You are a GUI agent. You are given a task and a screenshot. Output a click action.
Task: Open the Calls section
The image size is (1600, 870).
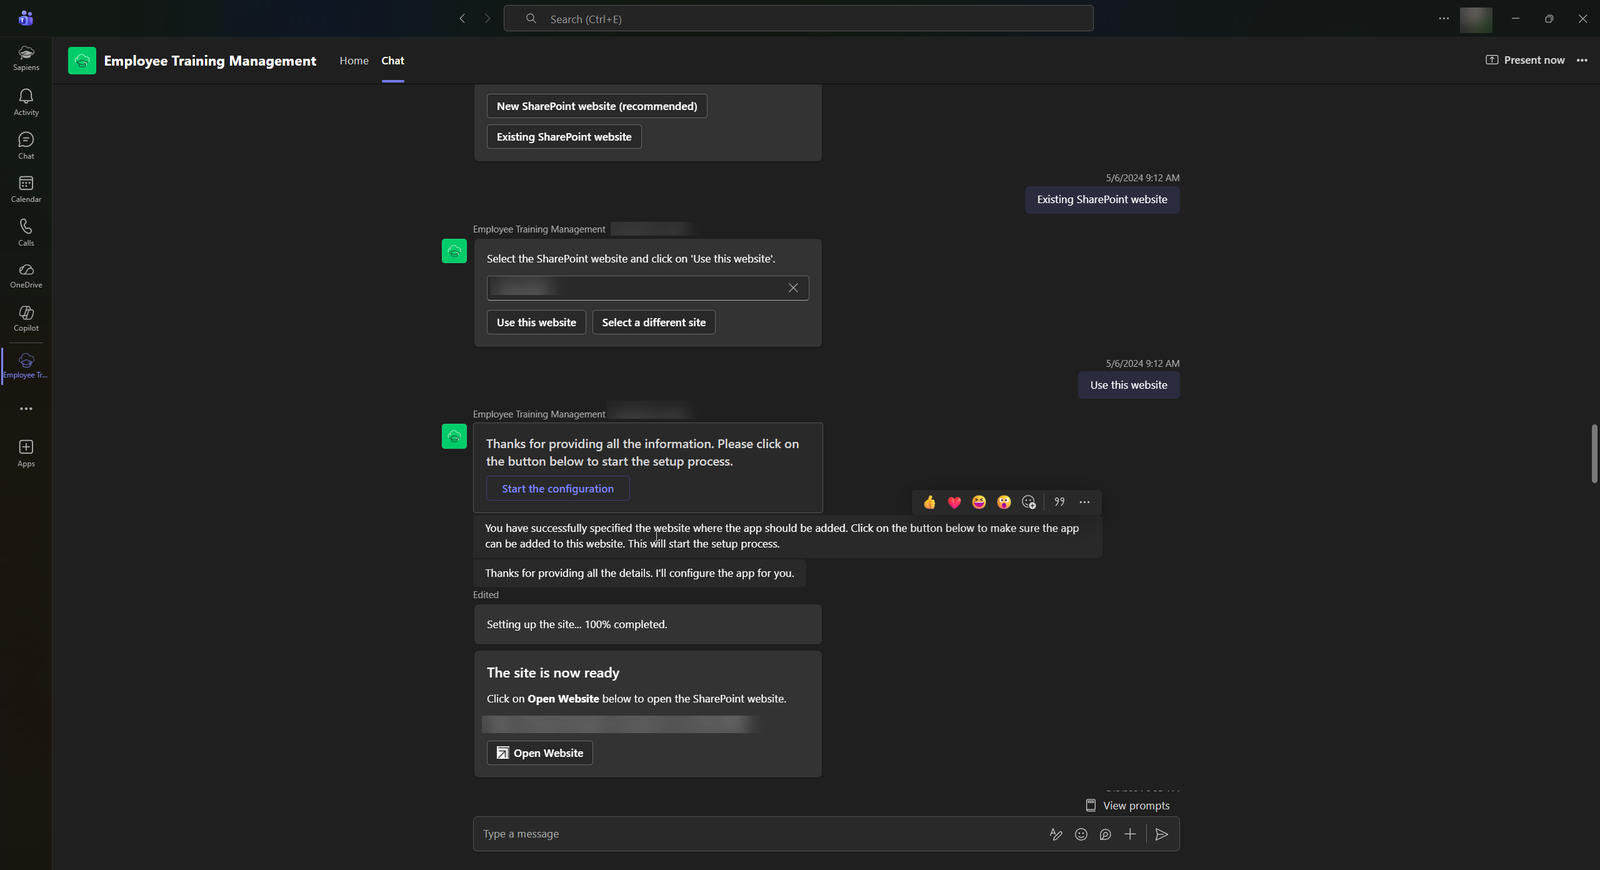pos(26,231)
